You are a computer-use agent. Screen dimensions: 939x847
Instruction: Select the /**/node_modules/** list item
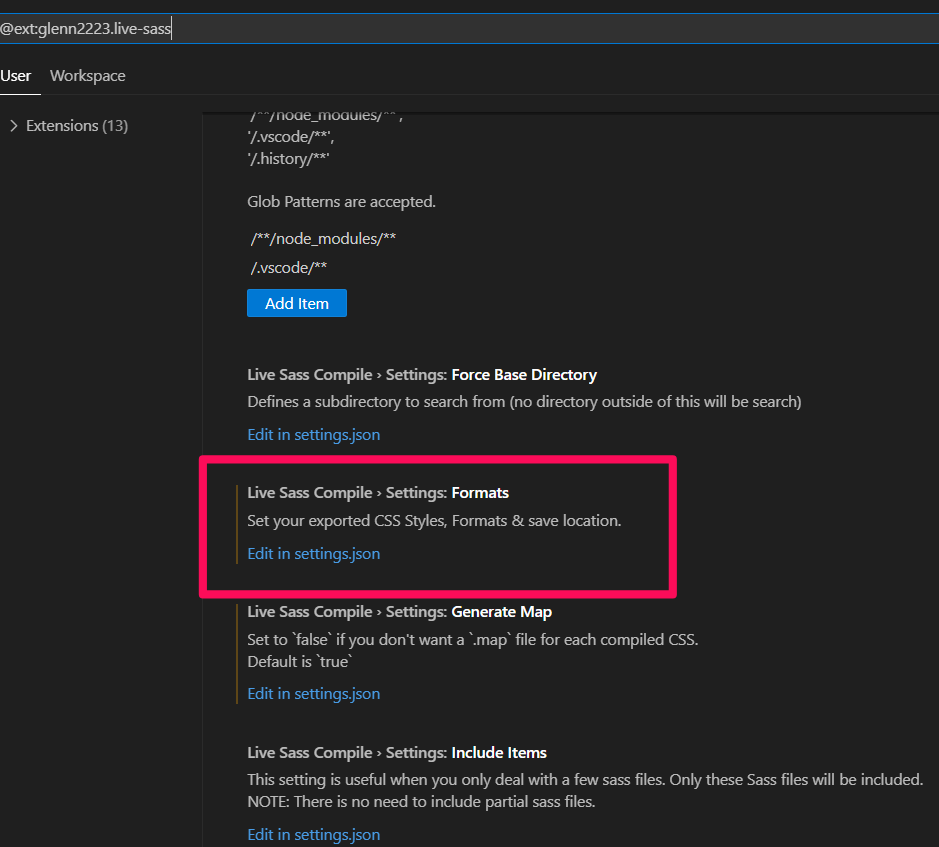coord(323,239)
